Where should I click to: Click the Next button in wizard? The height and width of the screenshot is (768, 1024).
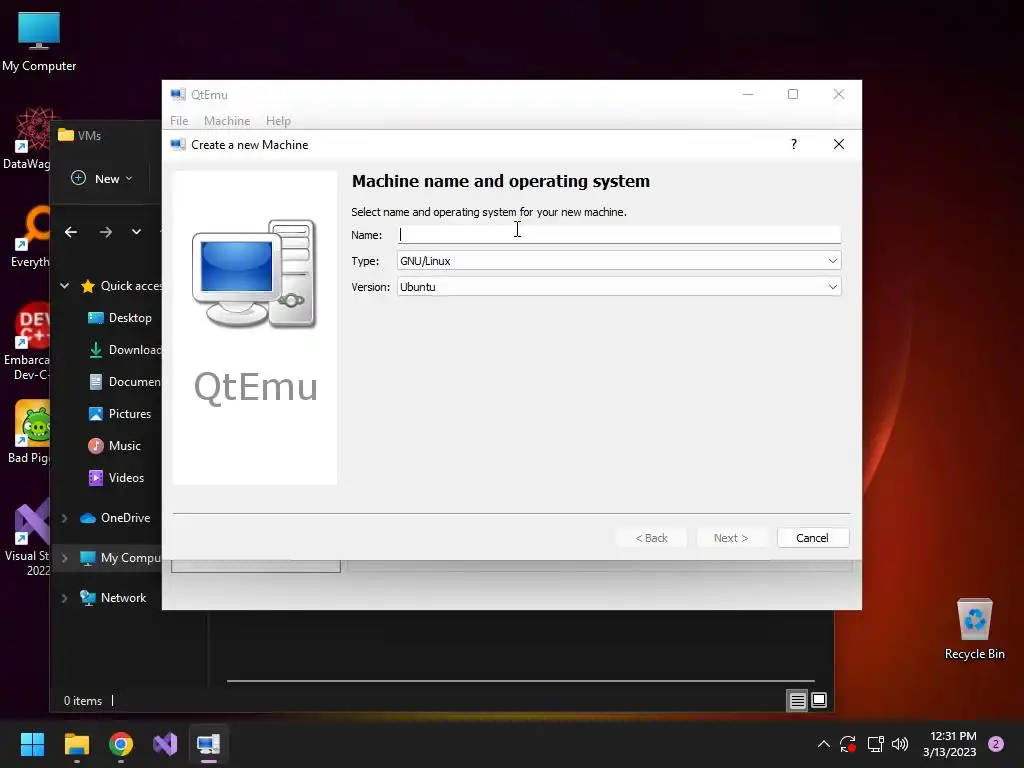731,537
